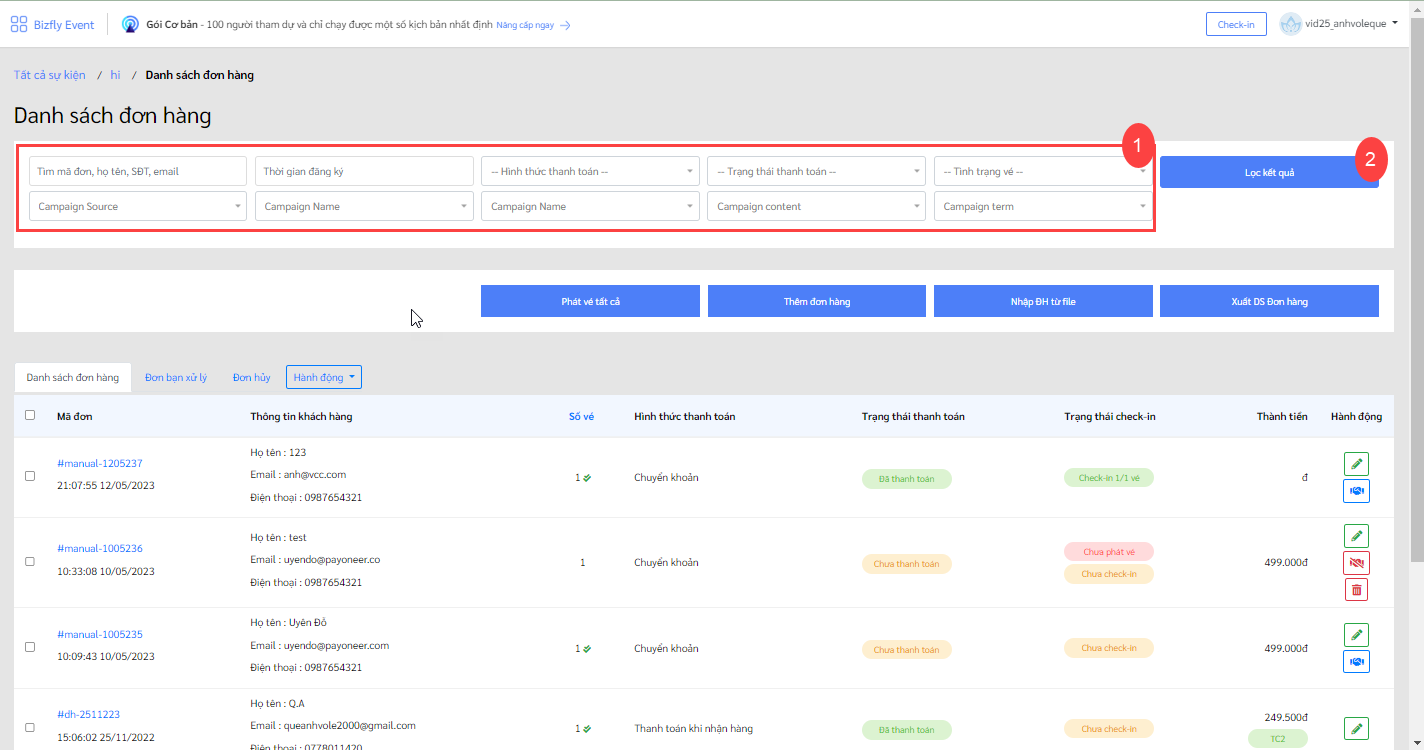The height and width of the screenshot is (750, 1424).
Task: Export list via Xuất DS Đơn hàng
Action: pos(1269,301)
